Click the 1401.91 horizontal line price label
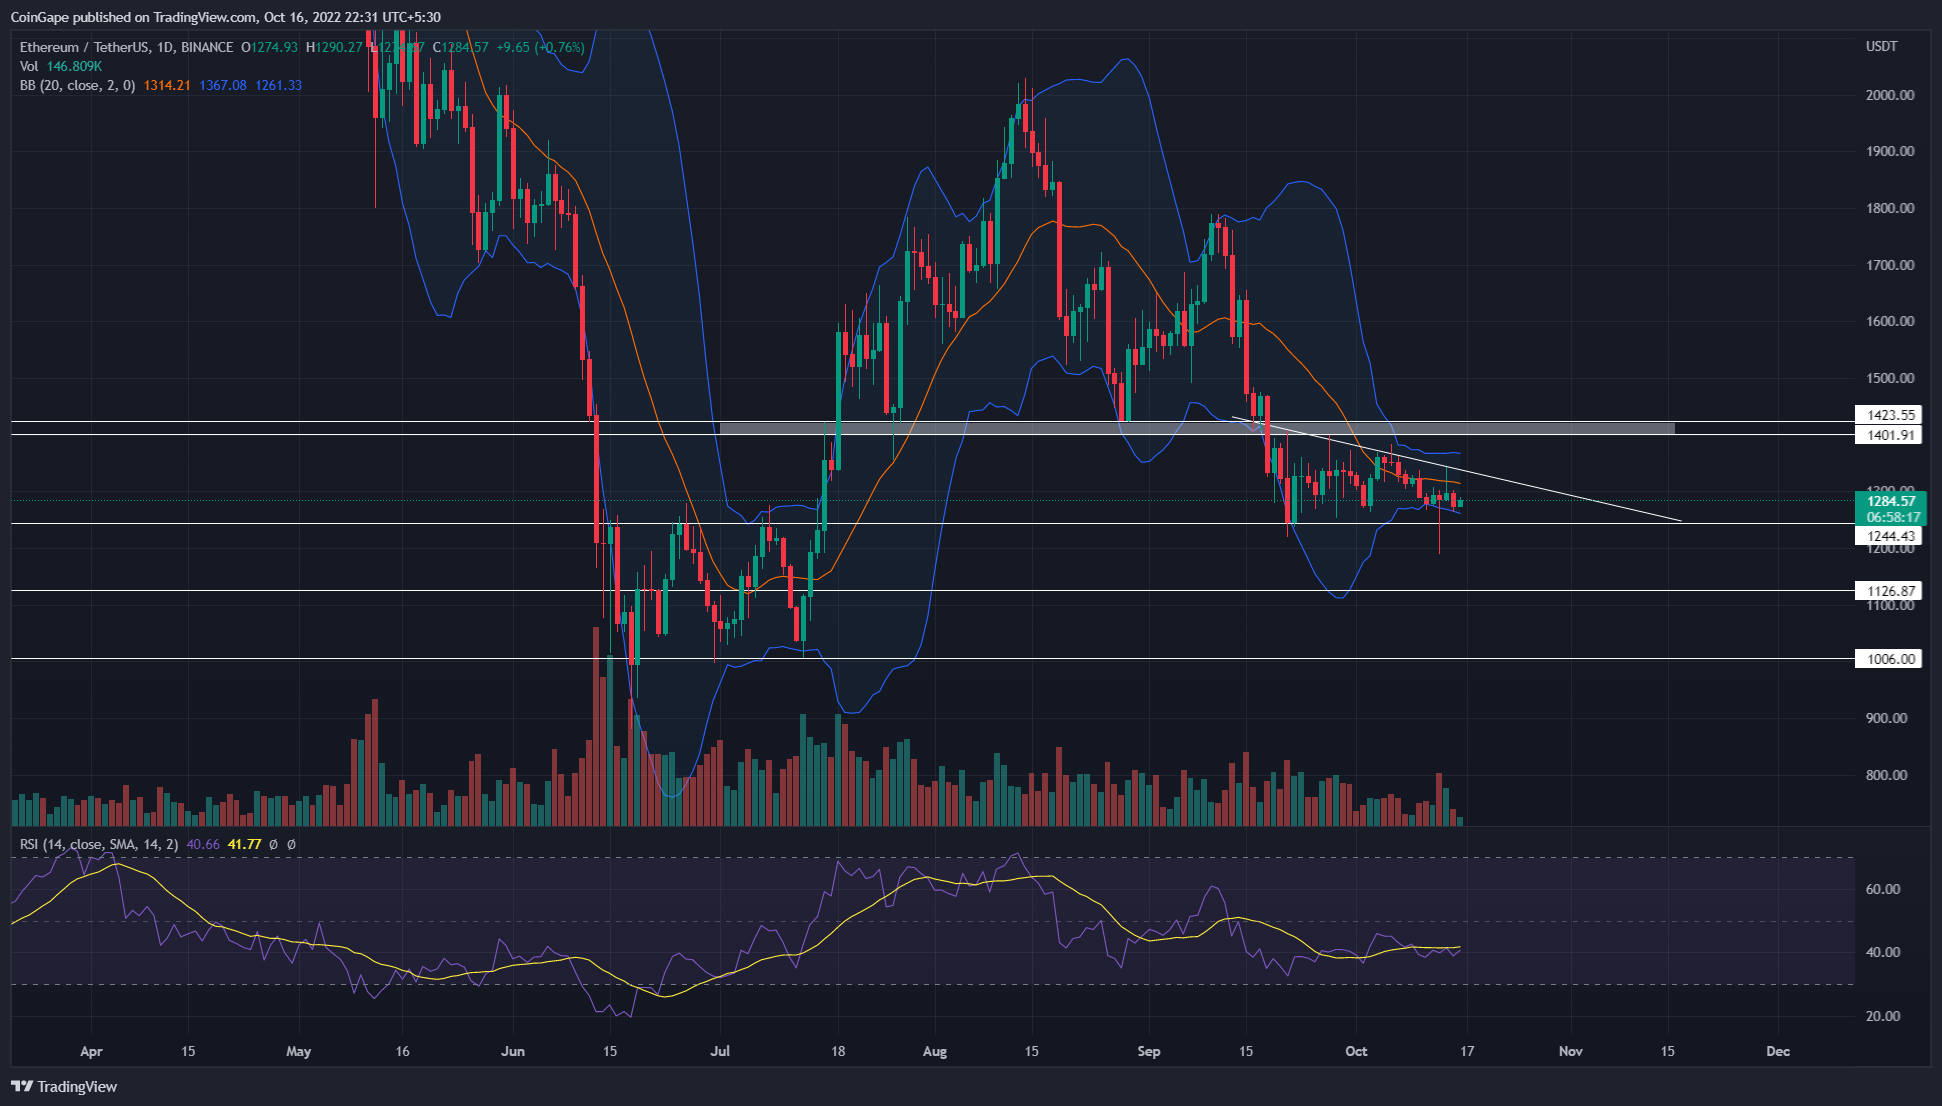 coord(1887,435)
